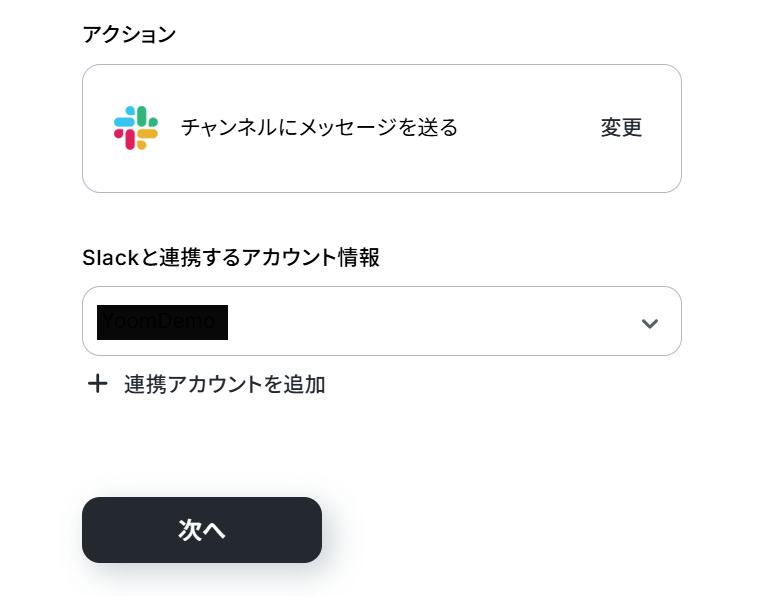Click the Slack logo icon
769x596 pixels.
pos(136,128)
